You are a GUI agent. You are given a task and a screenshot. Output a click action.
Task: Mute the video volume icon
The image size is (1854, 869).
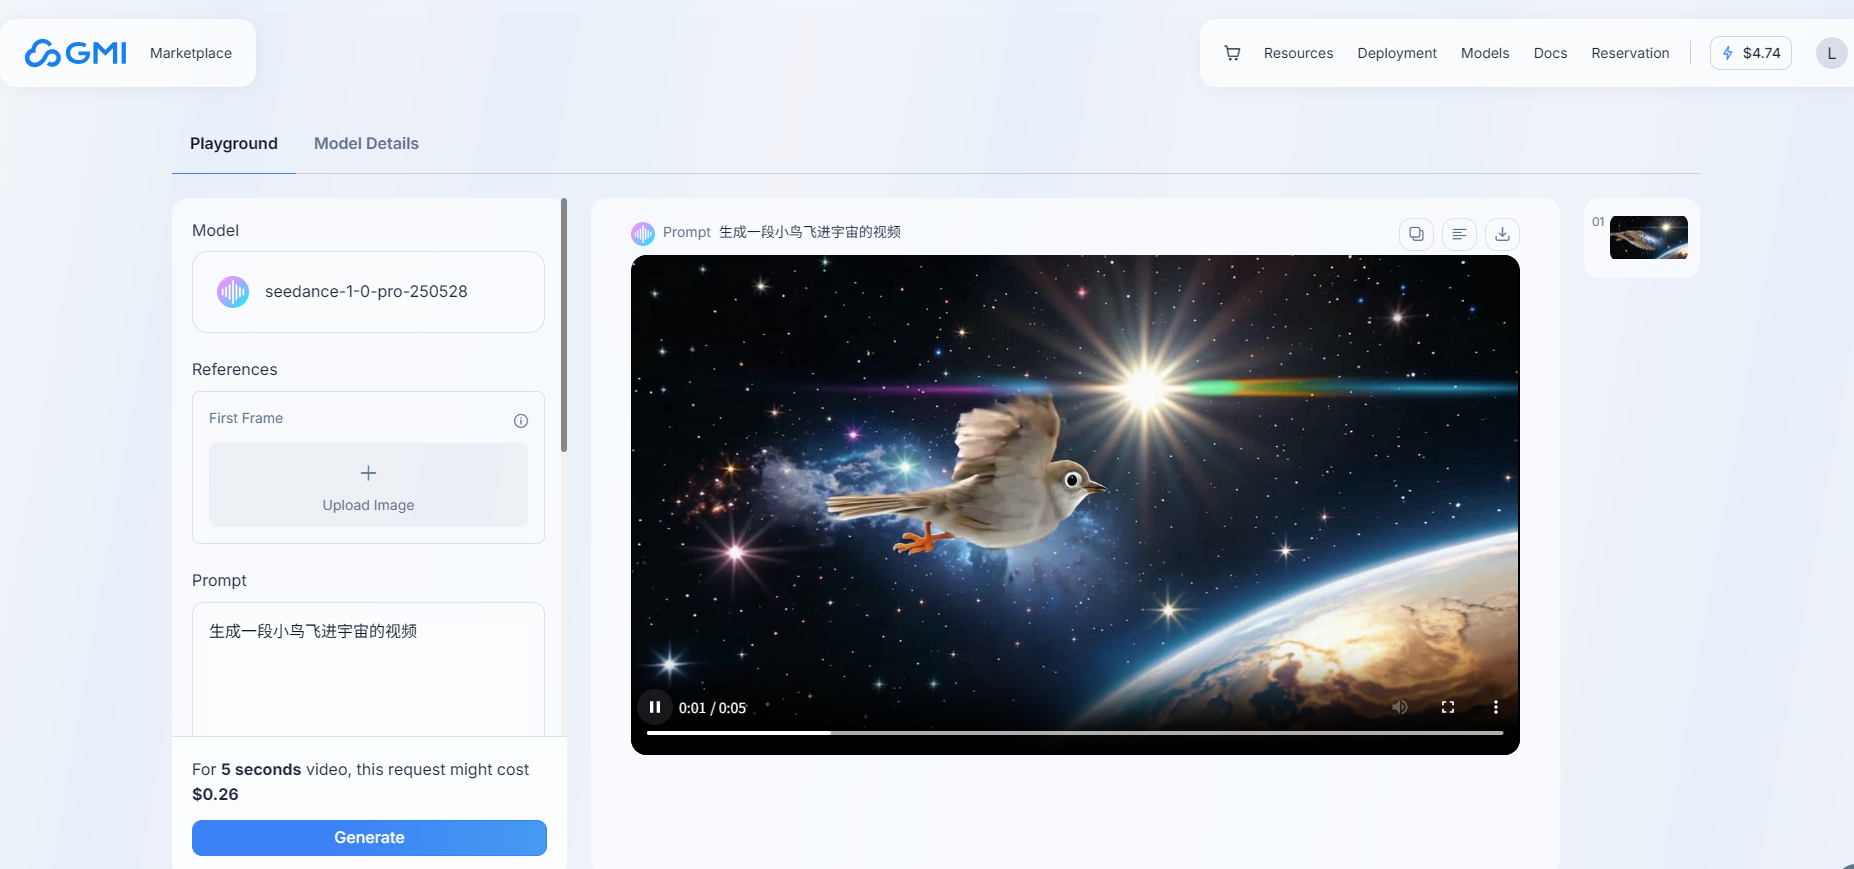point(1400,707)
